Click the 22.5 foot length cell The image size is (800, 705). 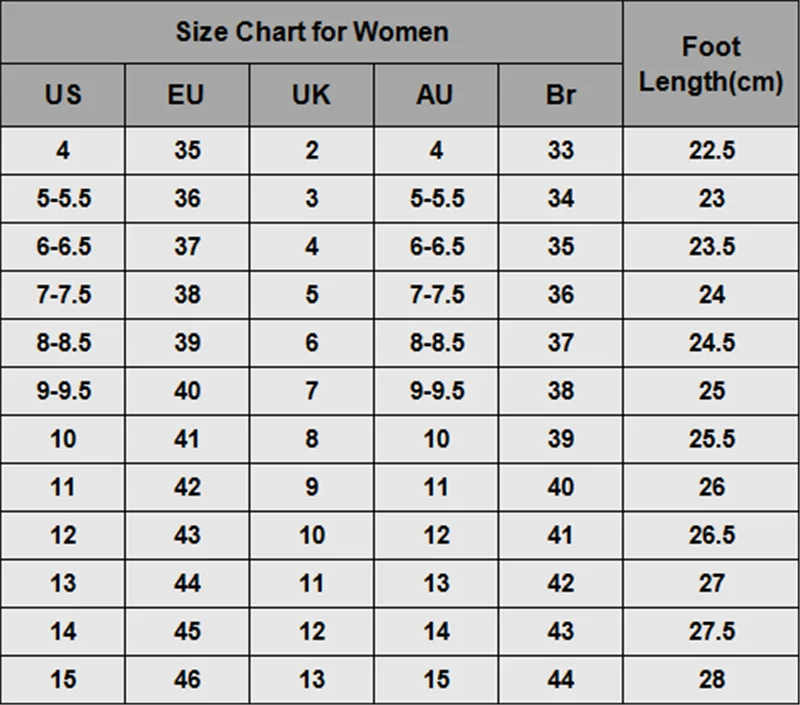coord(712,150)
